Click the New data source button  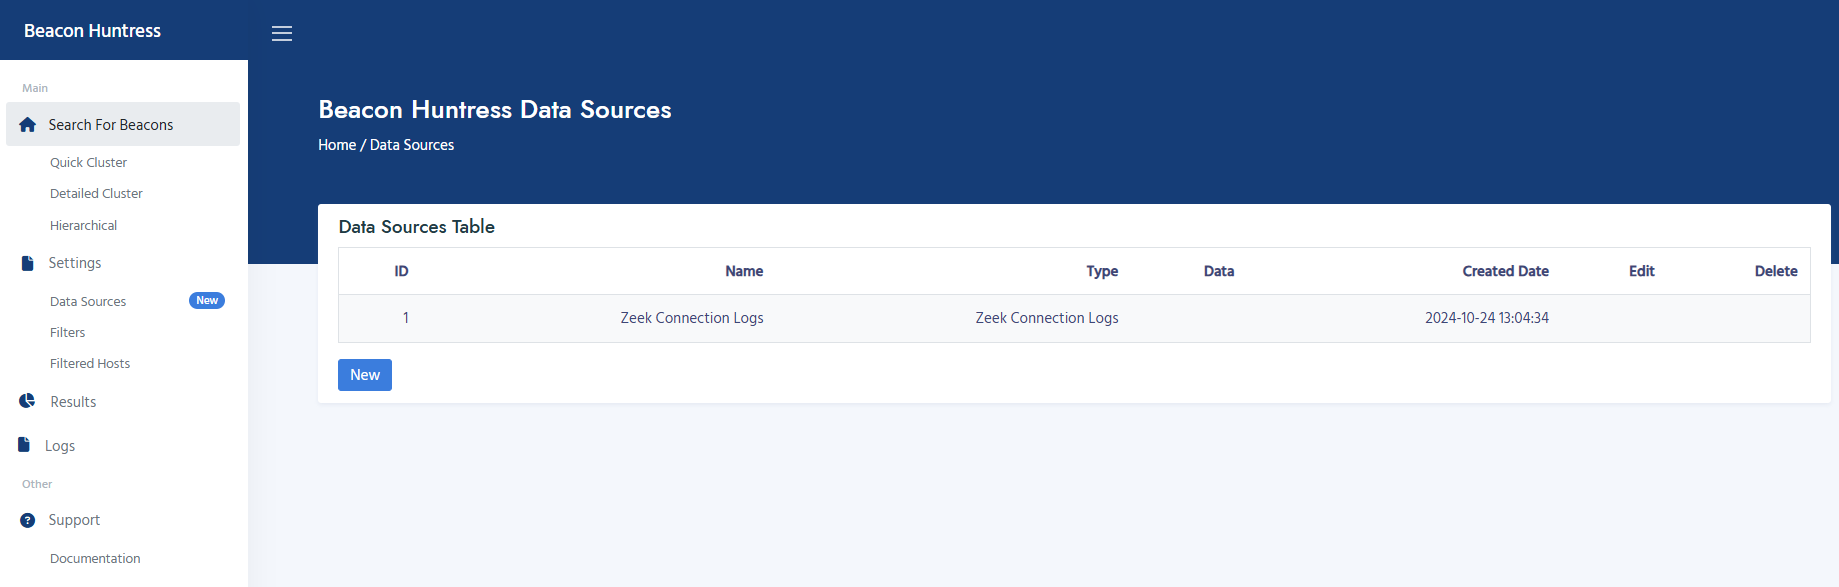(365, 375)
